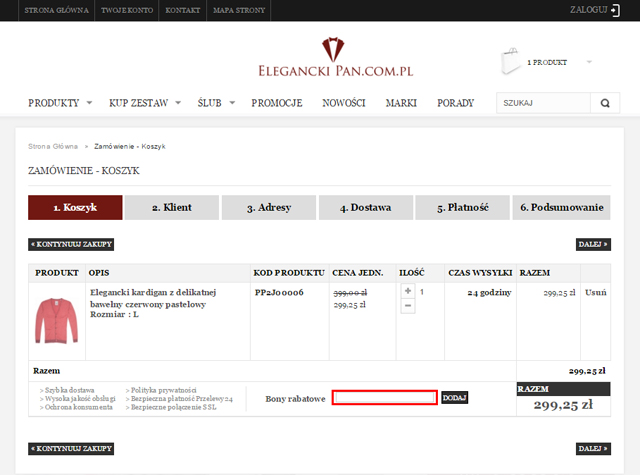640x475 pixels.
Task: Click the Elegancki Pan logo
Action: (x=335, y=57)
